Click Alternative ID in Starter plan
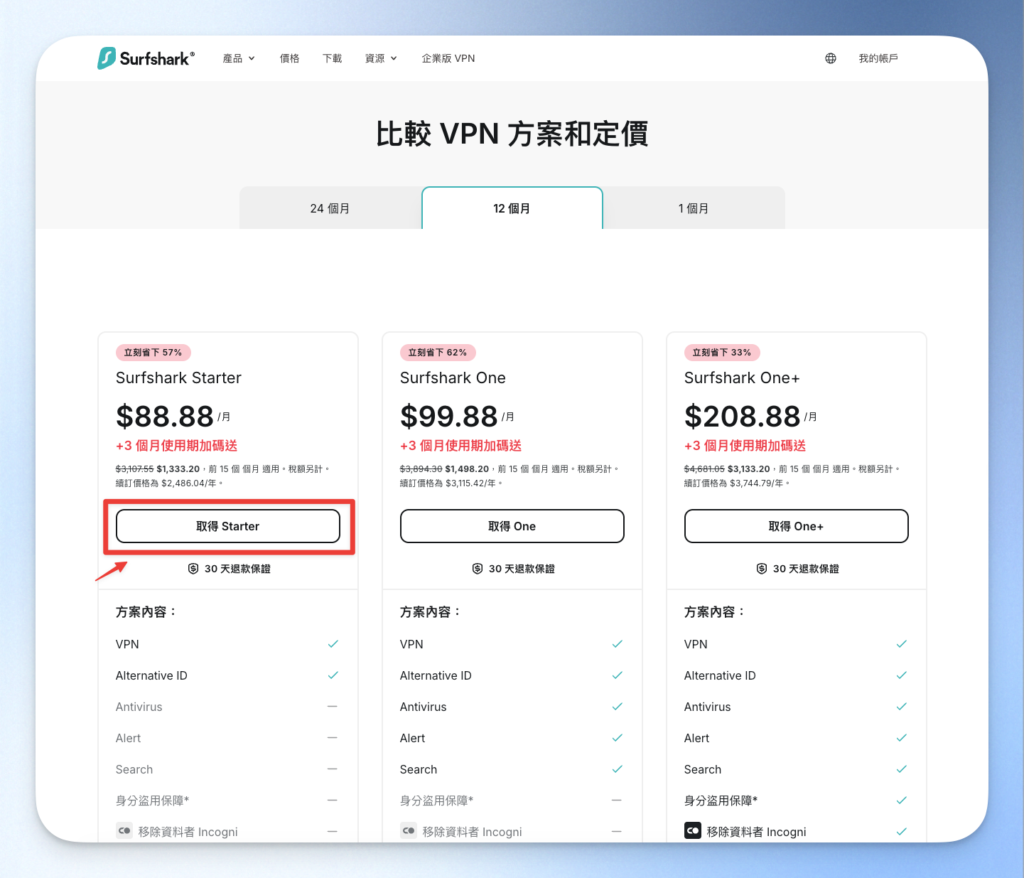The image size is (1024, 878). pos(152,675)
